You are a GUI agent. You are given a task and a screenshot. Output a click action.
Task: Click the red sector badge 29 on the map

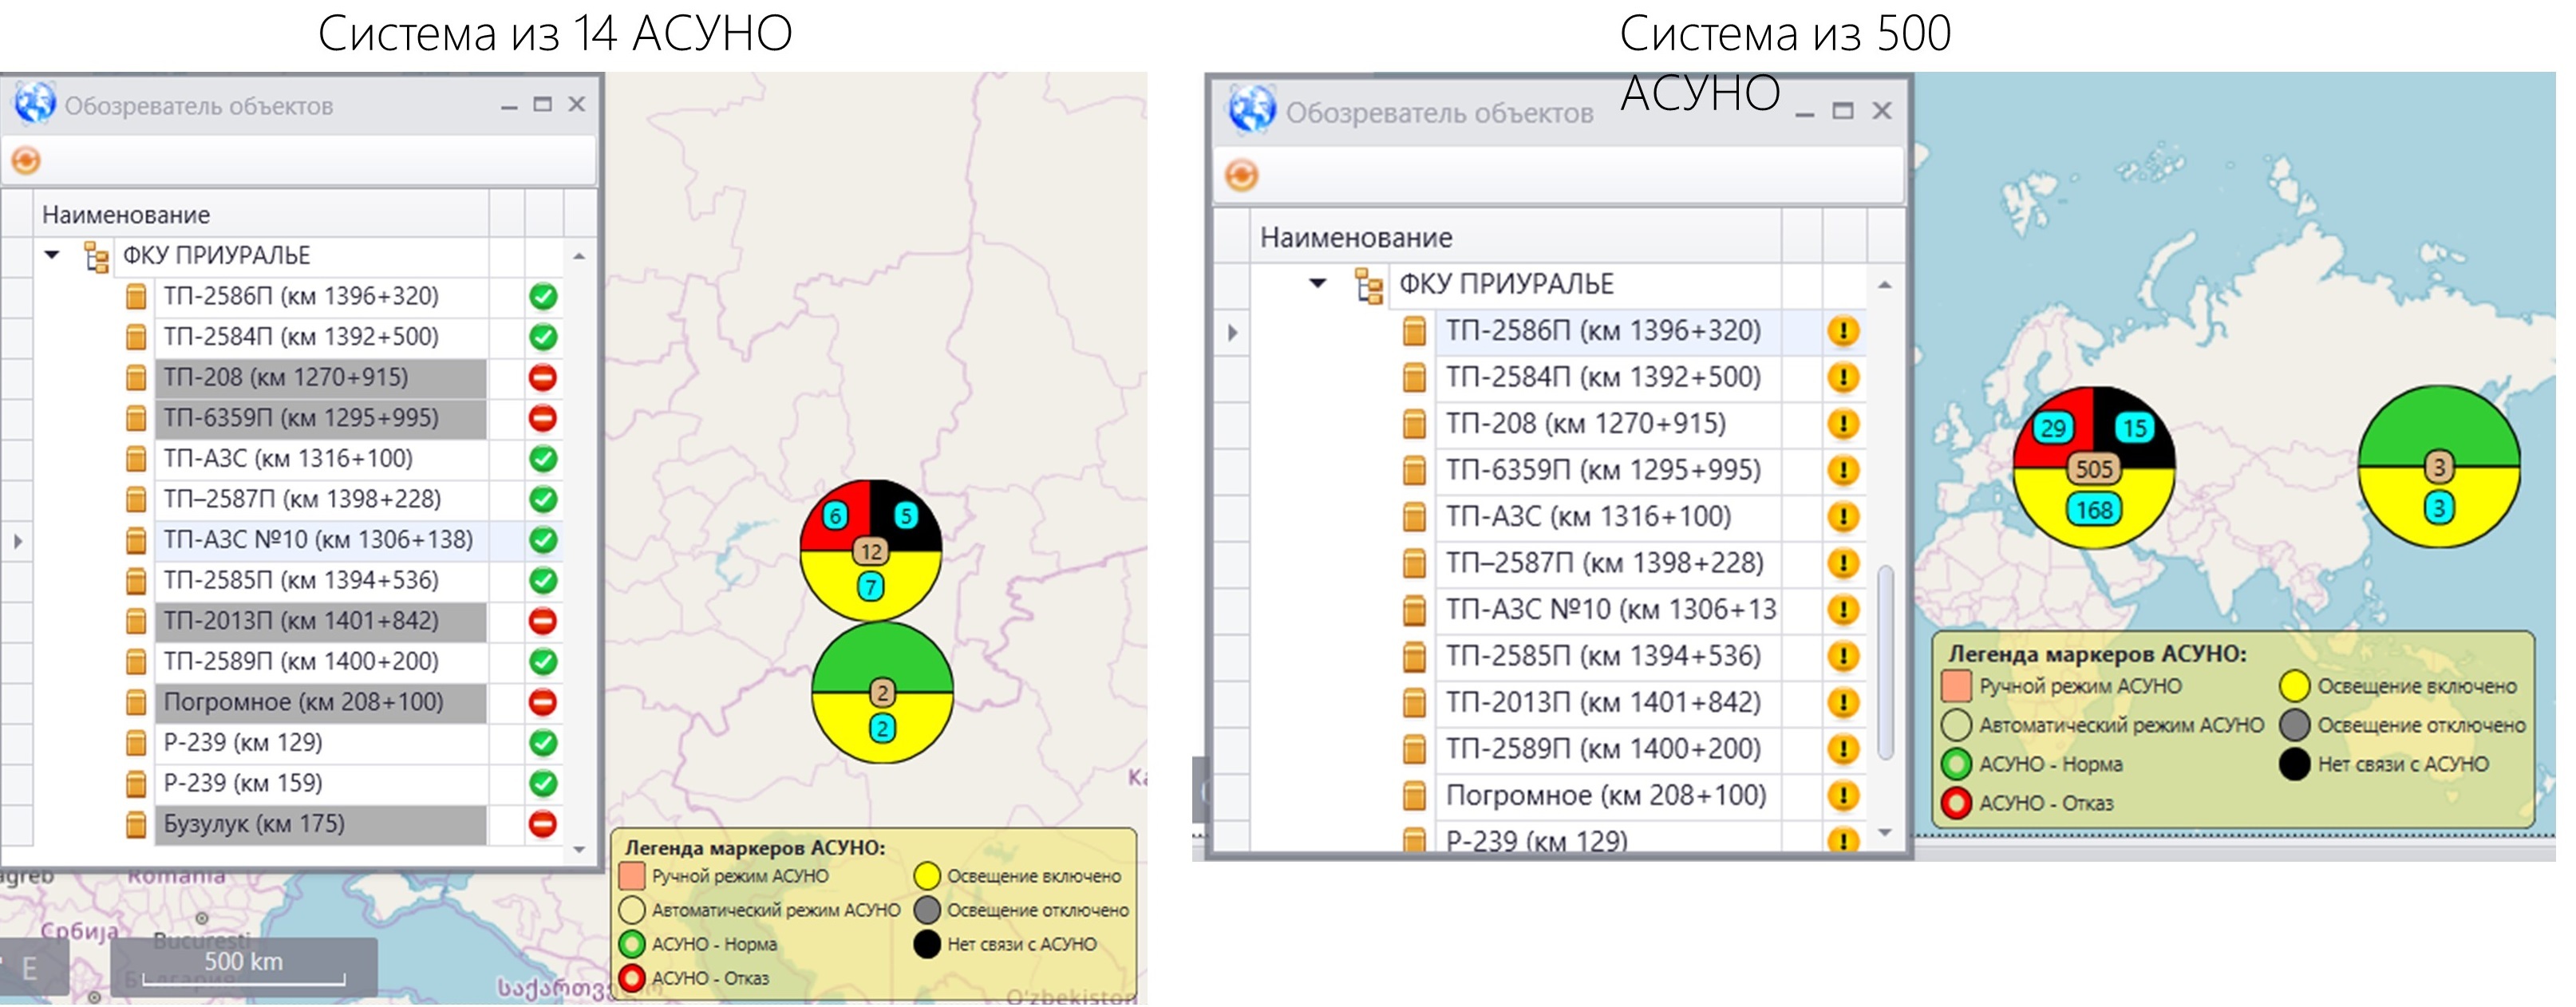coord(2053,428)
